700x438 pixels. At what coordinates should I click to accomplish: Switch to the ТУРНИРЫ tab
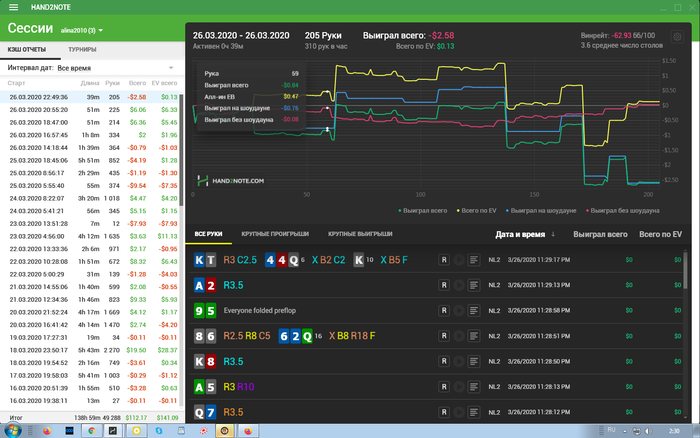(x=82, y=50)
